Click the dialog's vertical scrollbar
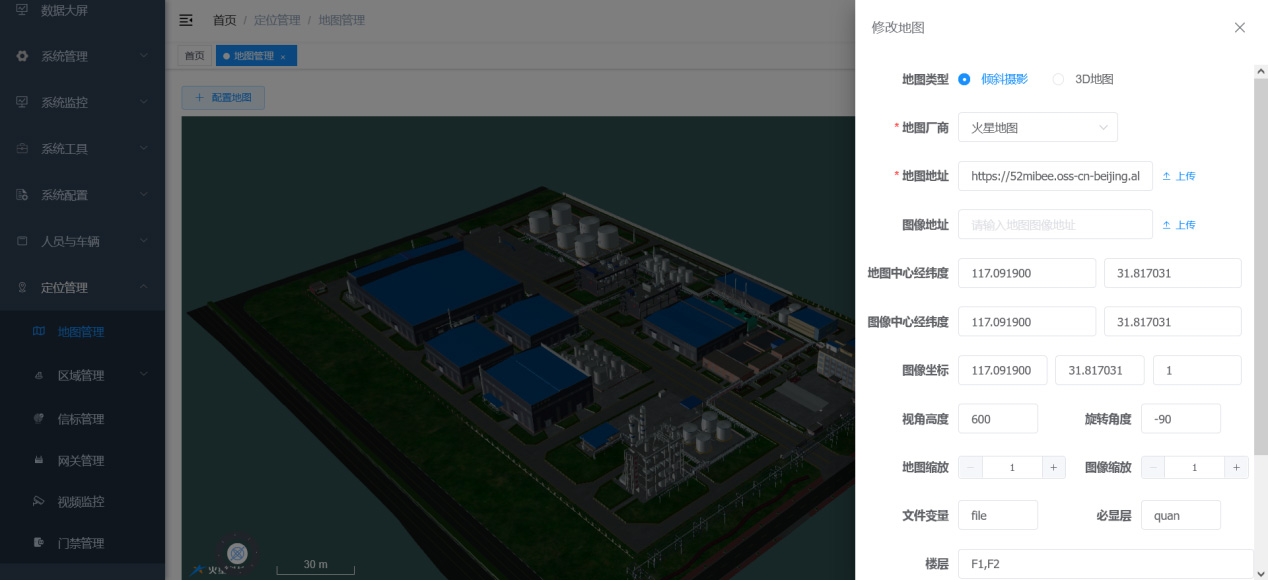This screenshot has width=1268, height=580. pyautogui.click(x=1260, y=260)
